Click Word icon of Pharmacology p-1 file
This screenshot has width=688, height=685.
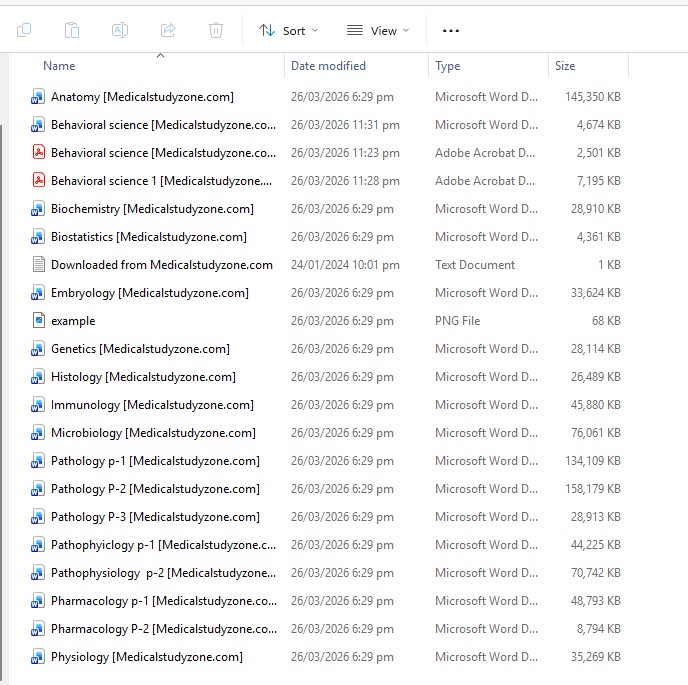[38, 601]
